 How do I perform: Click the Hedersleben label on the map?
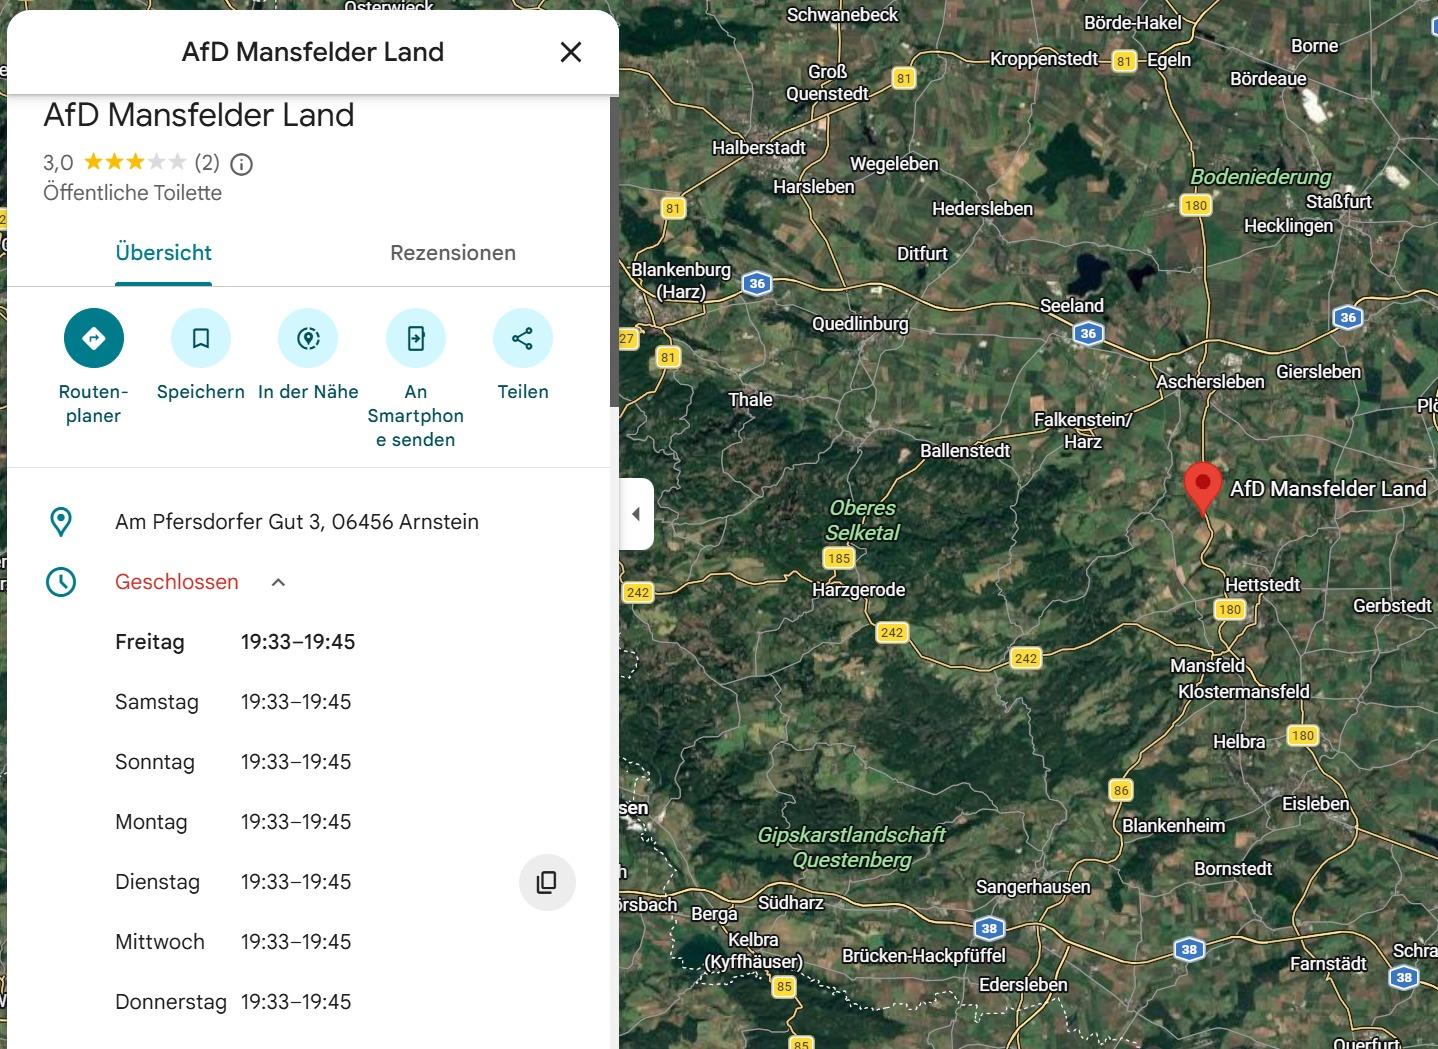coord(982,209)
